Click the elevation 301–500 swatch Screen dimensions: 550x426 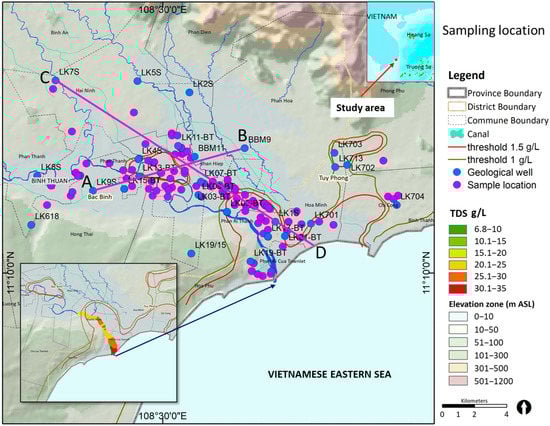point(458,368)
